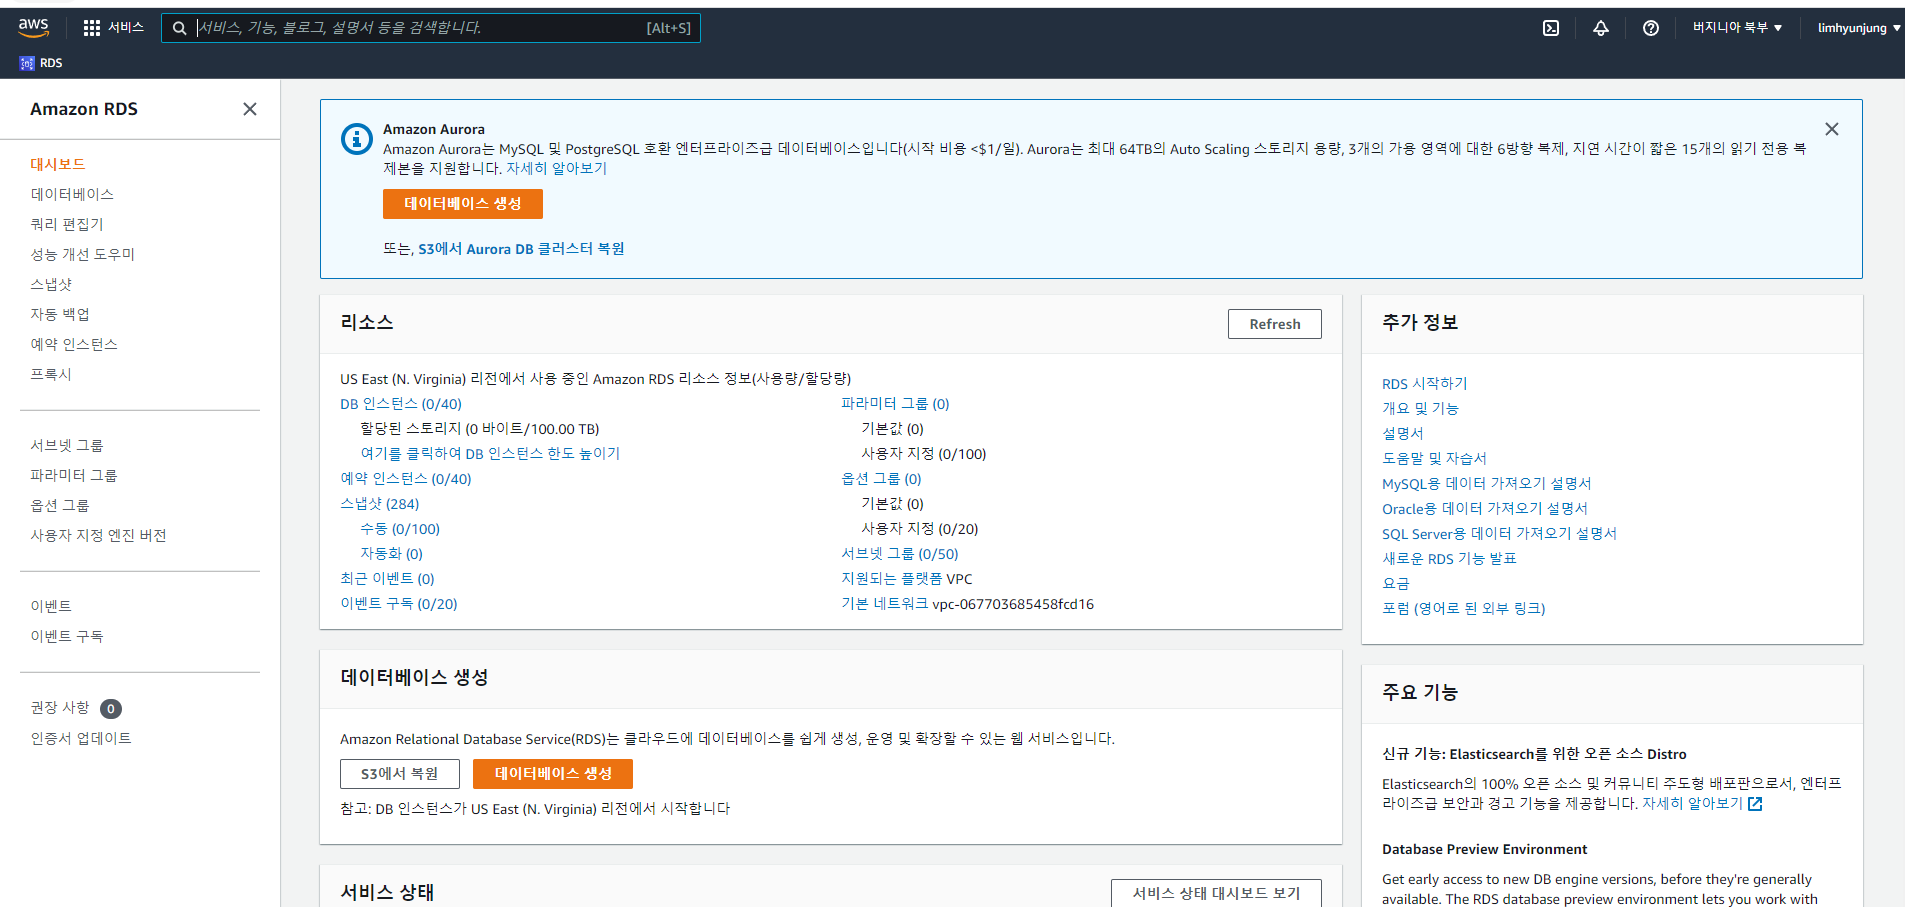Open 서브넷 그룹 in the sidebar
The width and height of the screenshot is (1905, 907).
(67, 445)
